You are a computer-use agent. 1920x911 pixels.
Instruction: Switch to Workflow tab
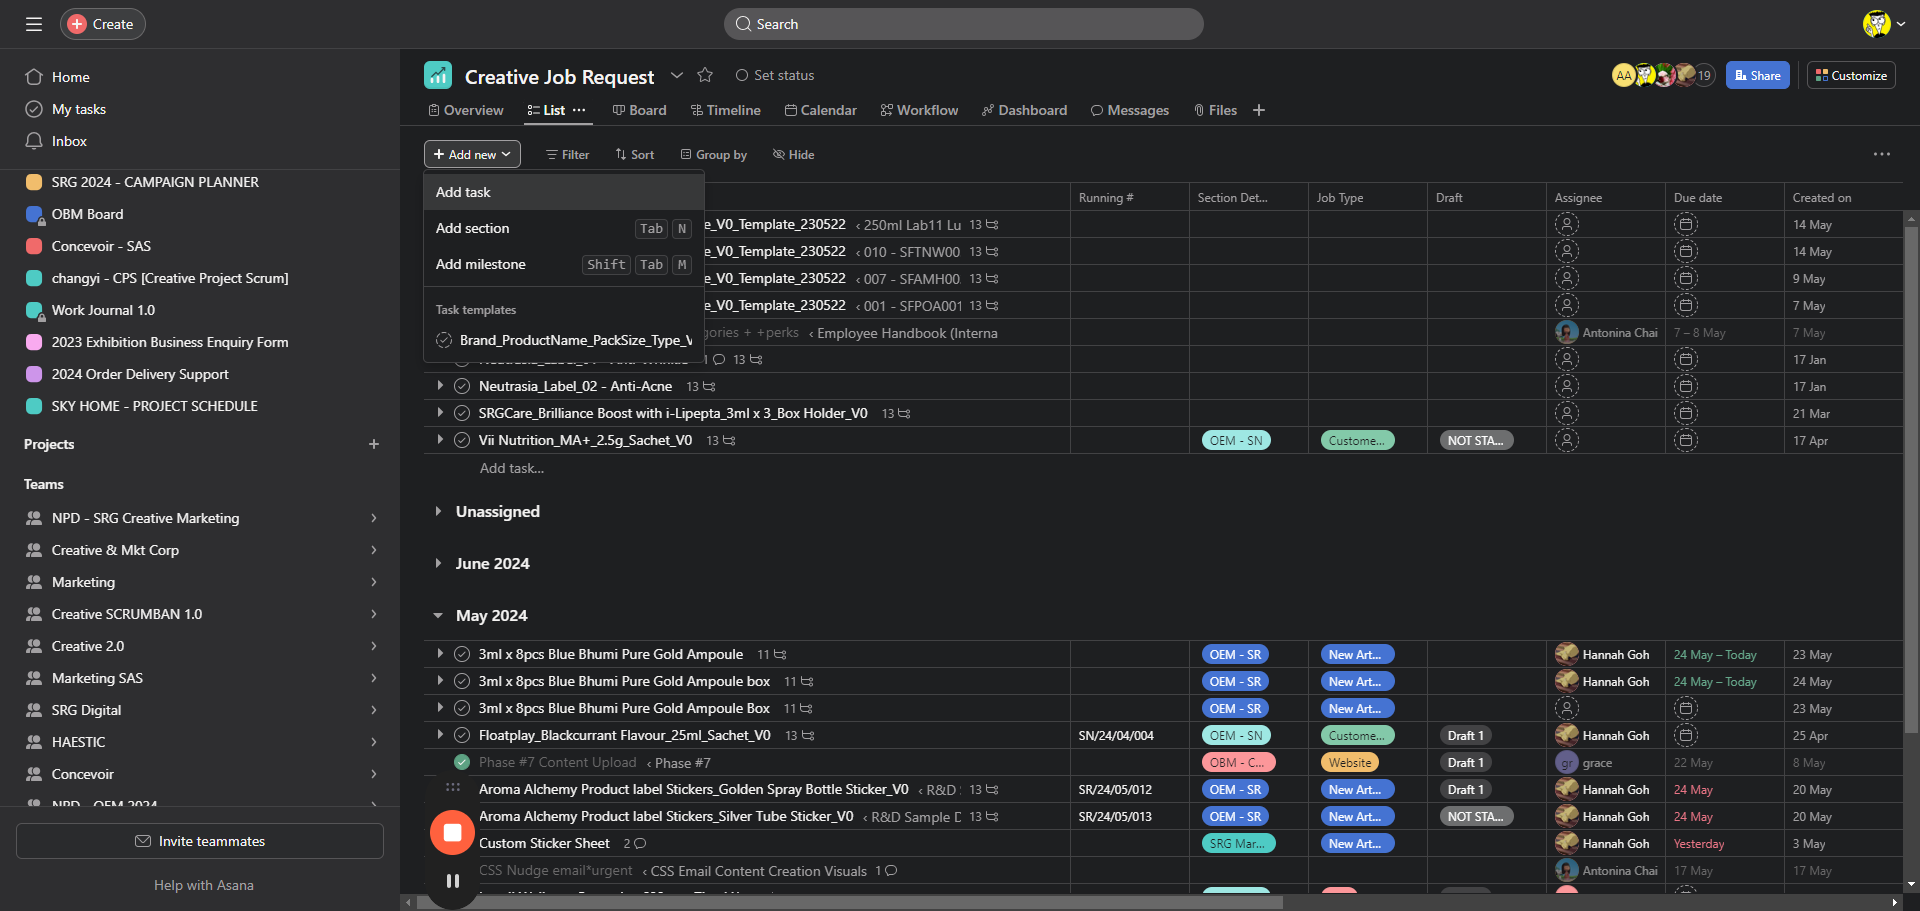[919, 110]
